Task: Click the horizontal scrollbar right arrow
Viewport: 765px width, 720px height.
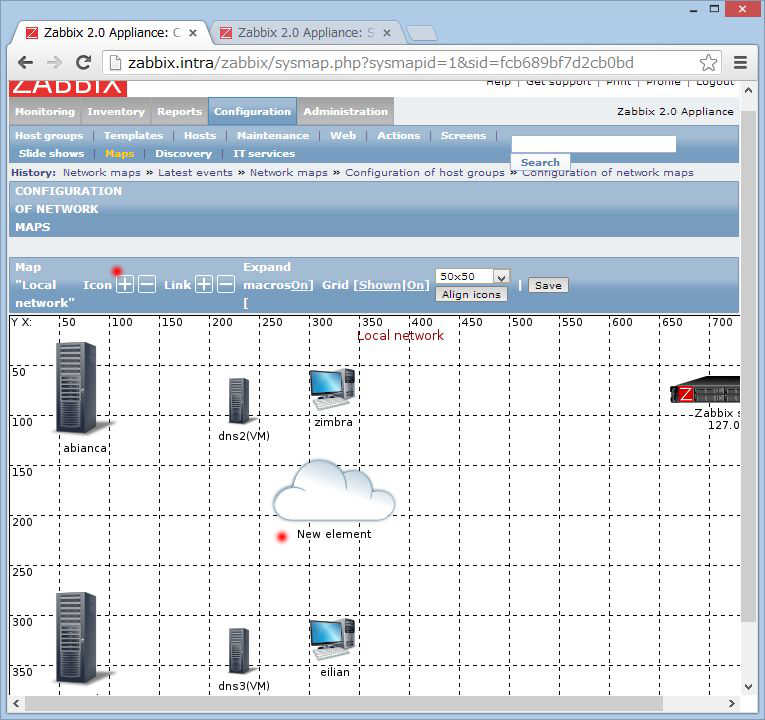Action: (x=731, y=703)
